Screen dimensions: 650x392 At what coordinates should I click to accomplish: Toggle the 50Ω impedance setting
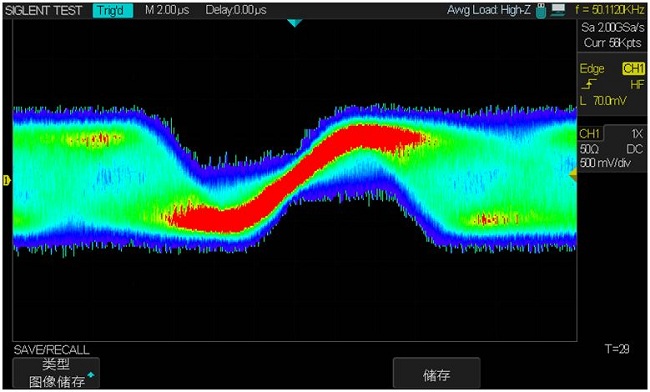click(589, 149)
